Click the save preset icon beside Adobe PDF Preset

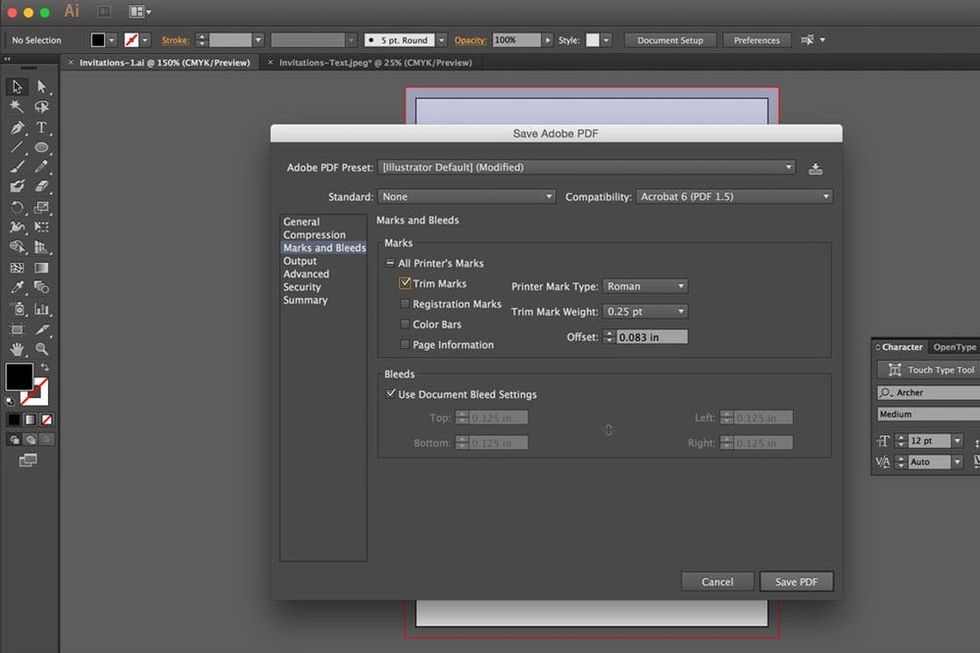815,168
